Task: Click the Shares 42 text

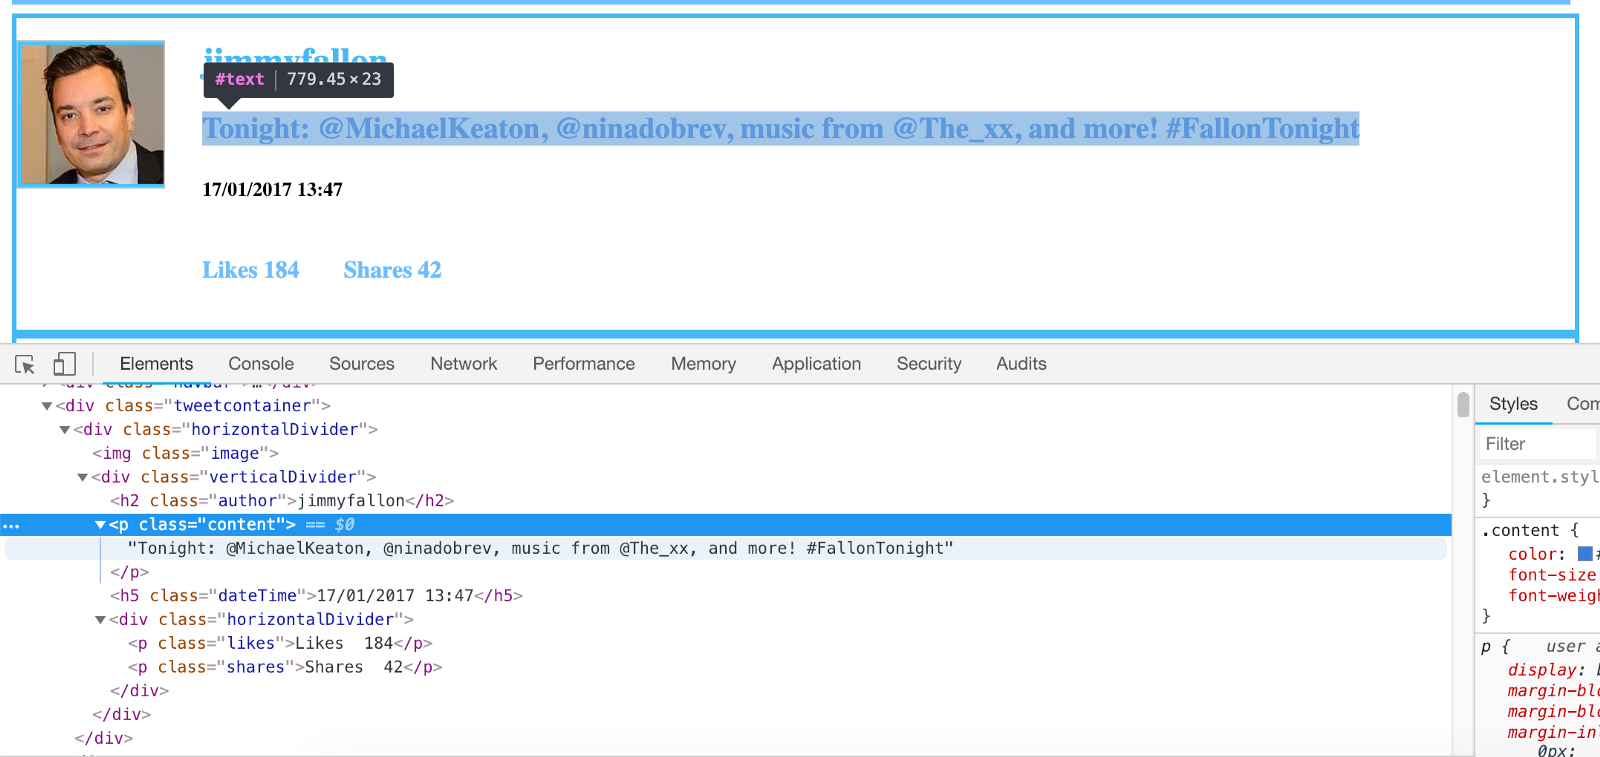Action: click(392, 270)
